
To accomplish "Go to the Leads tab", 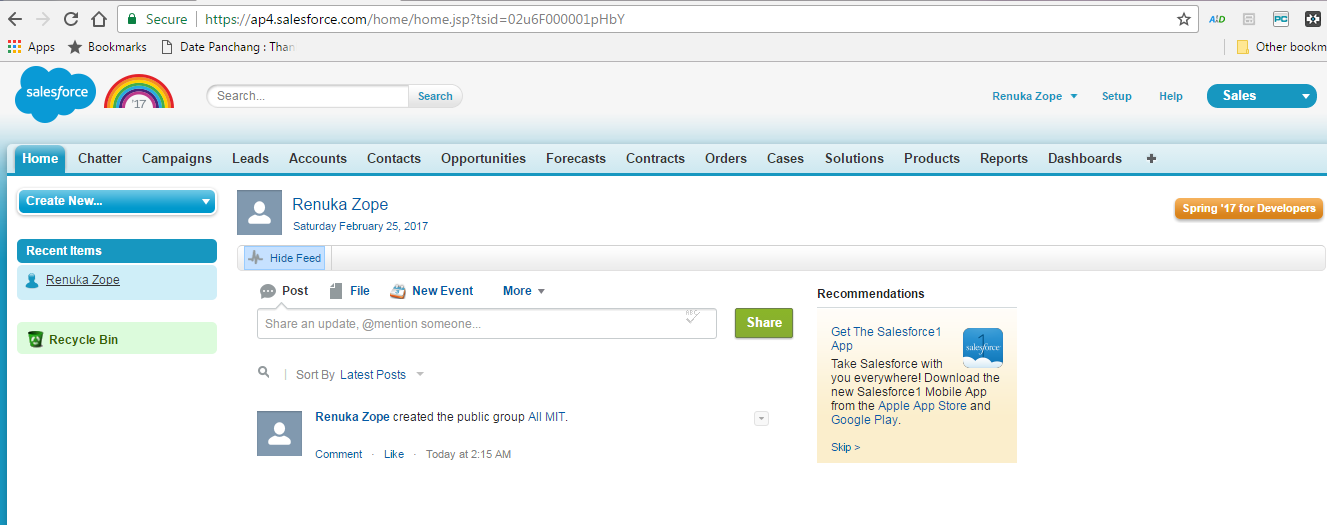I will point(250,158).
